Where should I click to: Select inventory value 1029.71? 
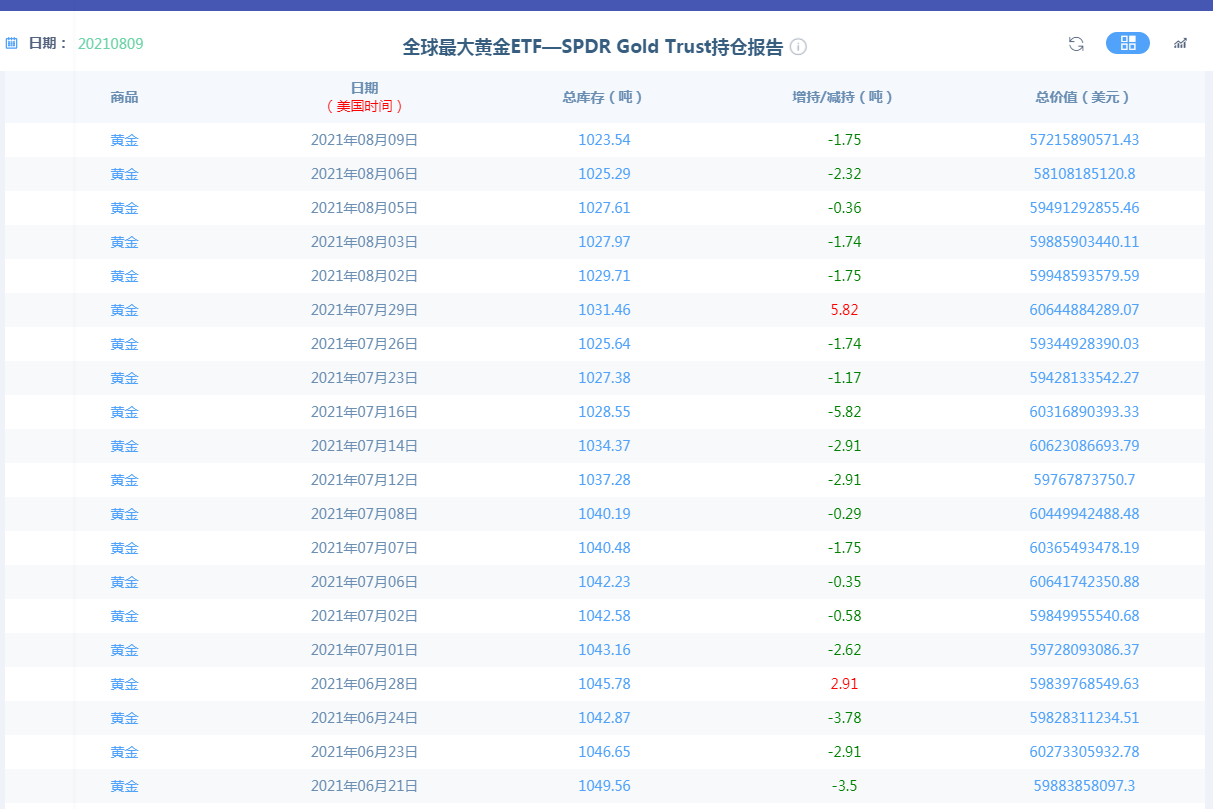pyautogui.click(x=605, y=276)
